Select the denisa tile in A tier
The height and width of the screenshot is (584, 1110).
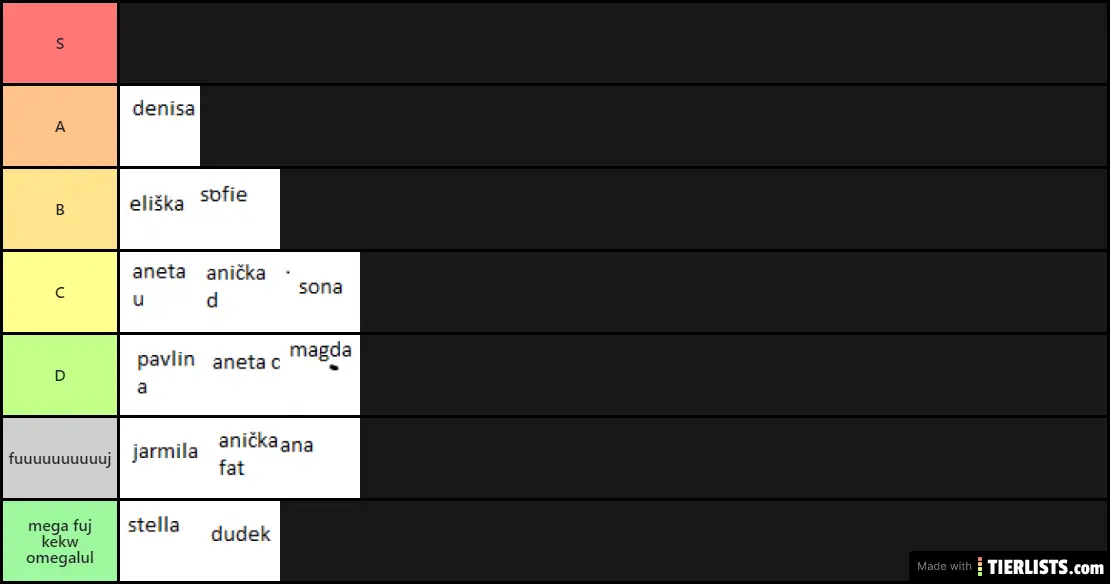160,126
